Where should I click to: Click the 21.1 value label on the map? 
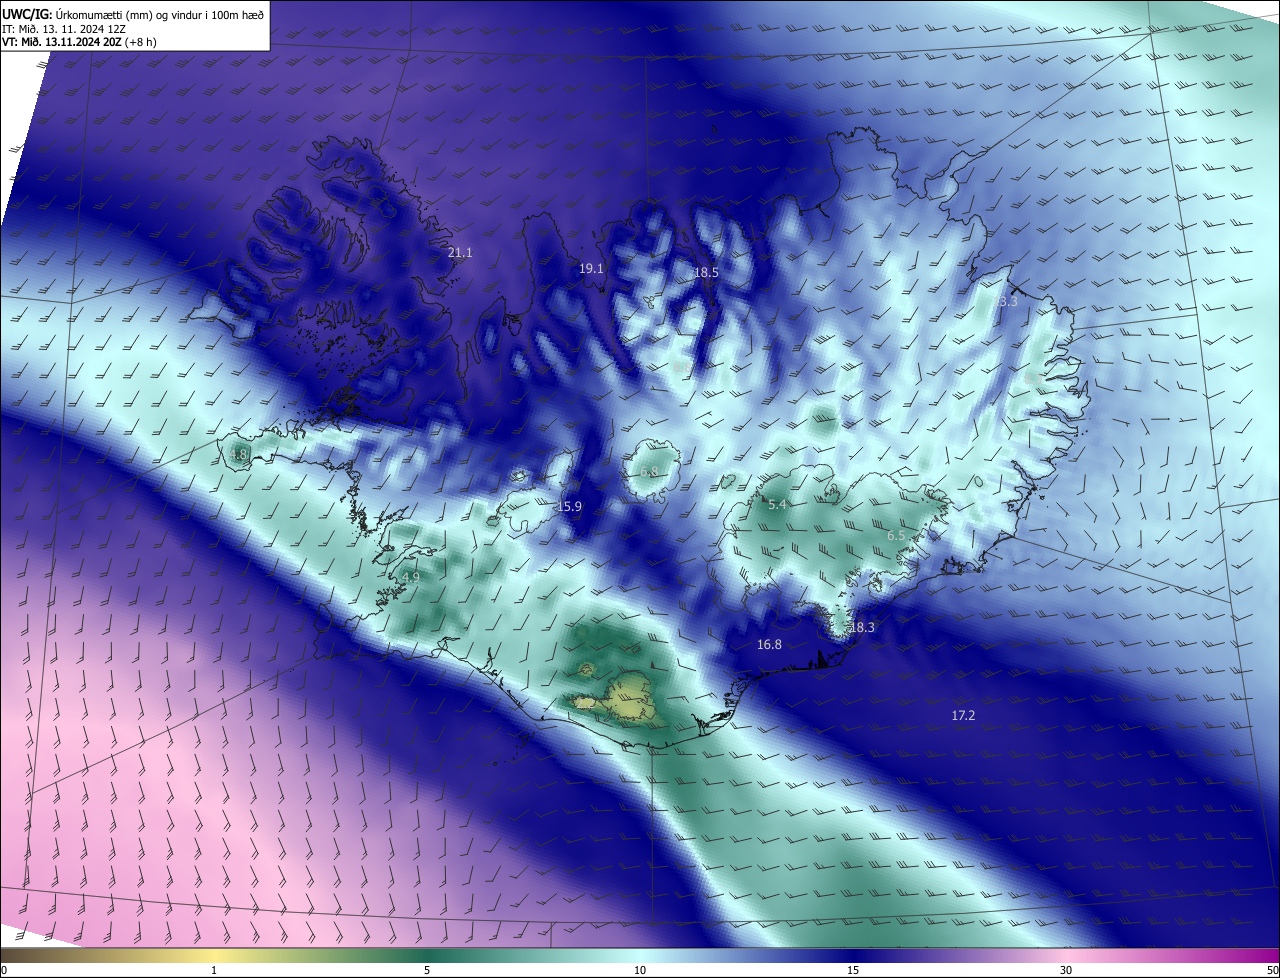coord(460,253)
